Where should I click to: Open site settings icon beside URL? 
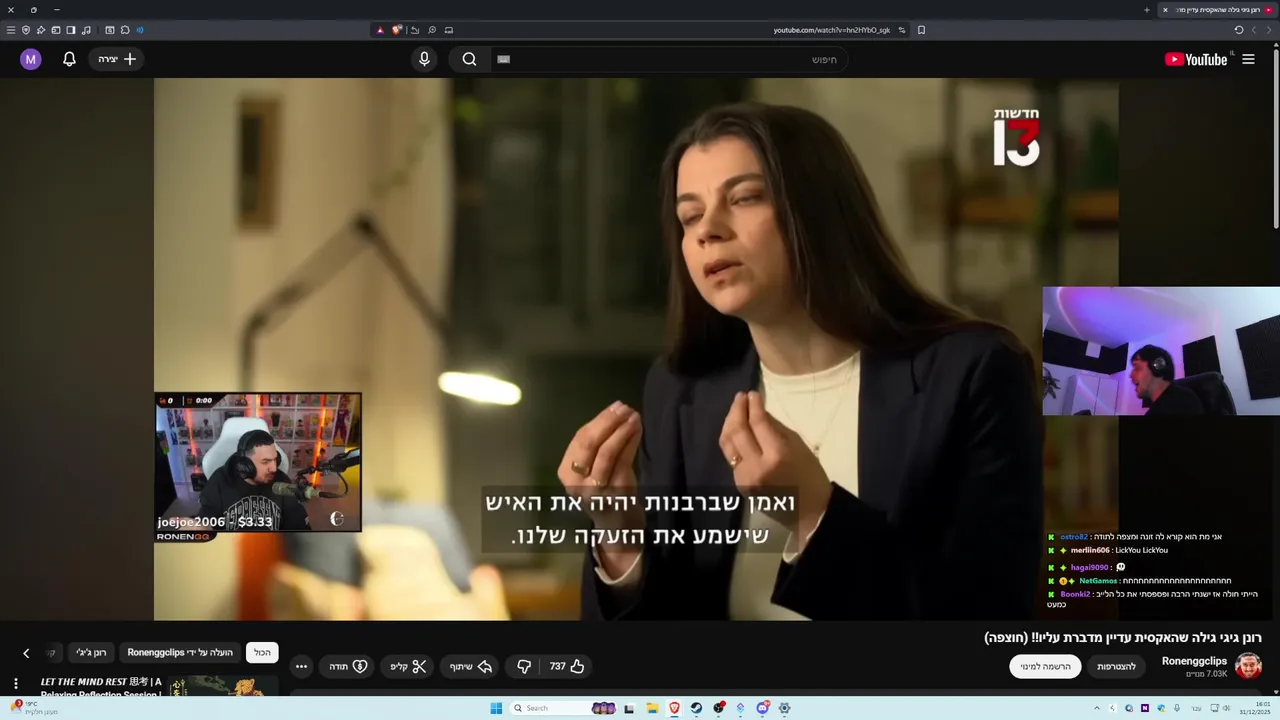(x=902, y=30)
